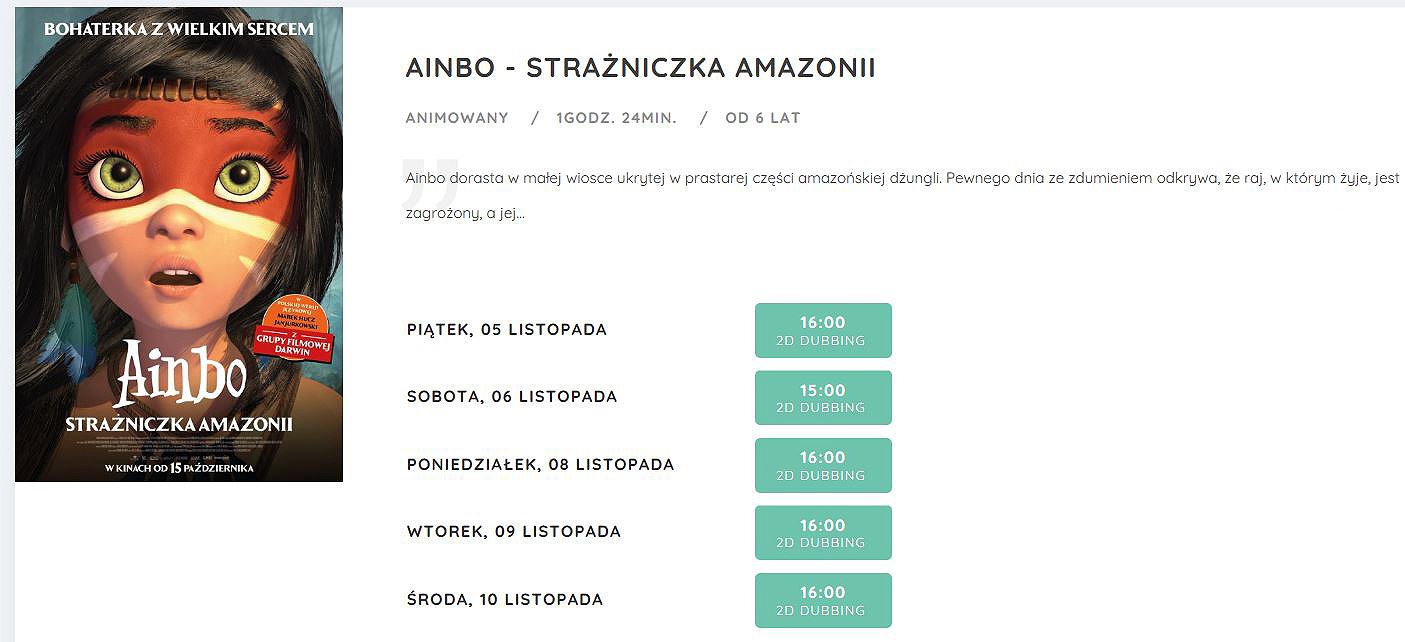The height and width of the screenshot is (642, 1405).
Task: Click the 1GODZ. 24MIN. duration label
Action: pos(616,118)
